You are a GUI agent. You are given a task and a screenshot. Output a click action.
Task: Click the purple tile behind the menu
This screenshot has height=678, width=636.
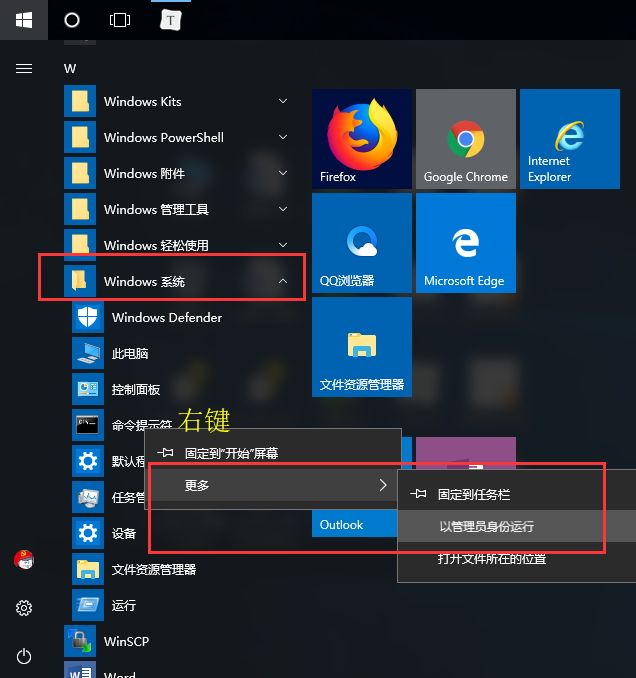pyautogui.click(x=466, y=452)
